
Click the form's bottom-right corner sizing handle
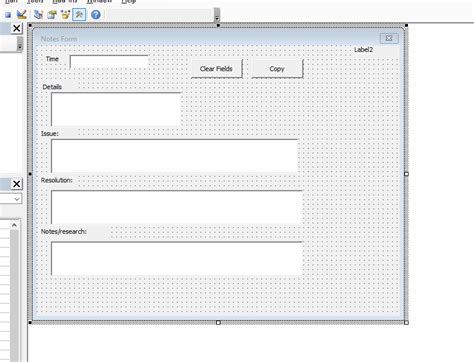406,322
